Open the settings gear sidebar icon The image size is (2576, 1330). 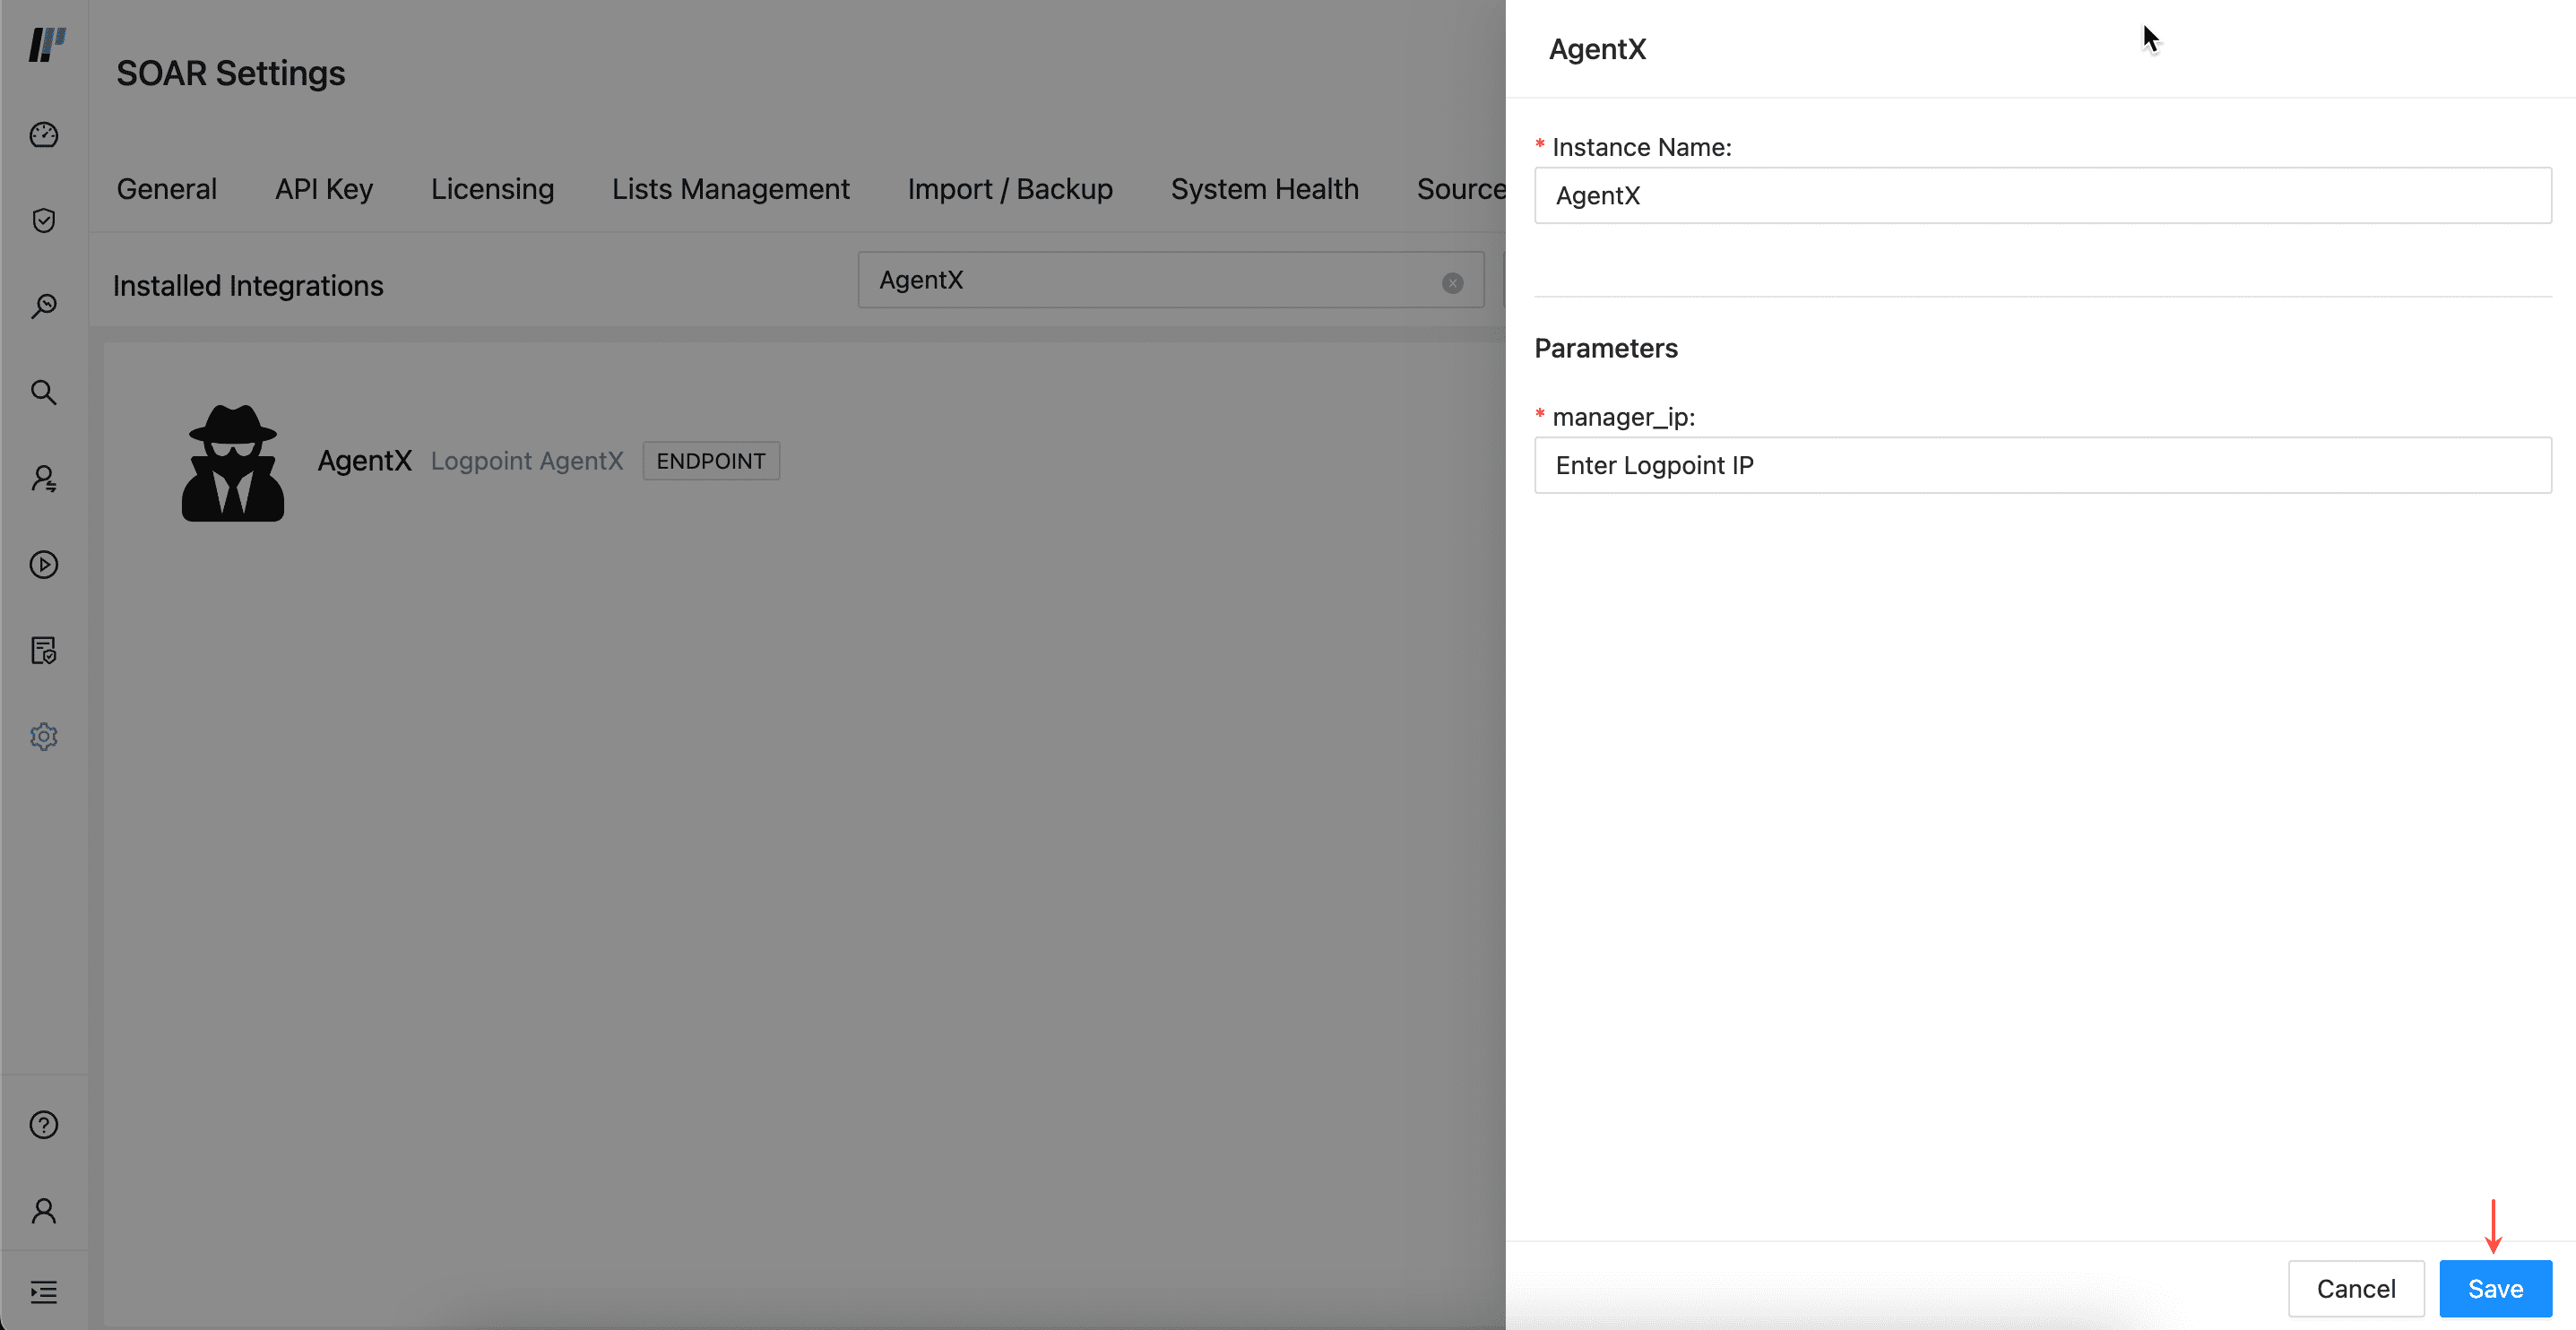pyautogui.click(x=44, y=737)
